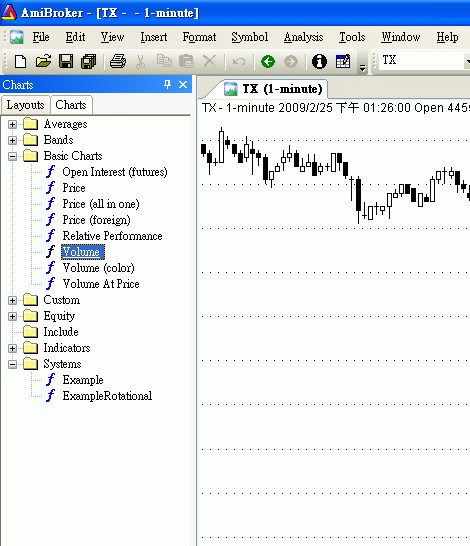470x546 pixels.
Task: Open the Window menu
Action: click(x=400, y=37)
